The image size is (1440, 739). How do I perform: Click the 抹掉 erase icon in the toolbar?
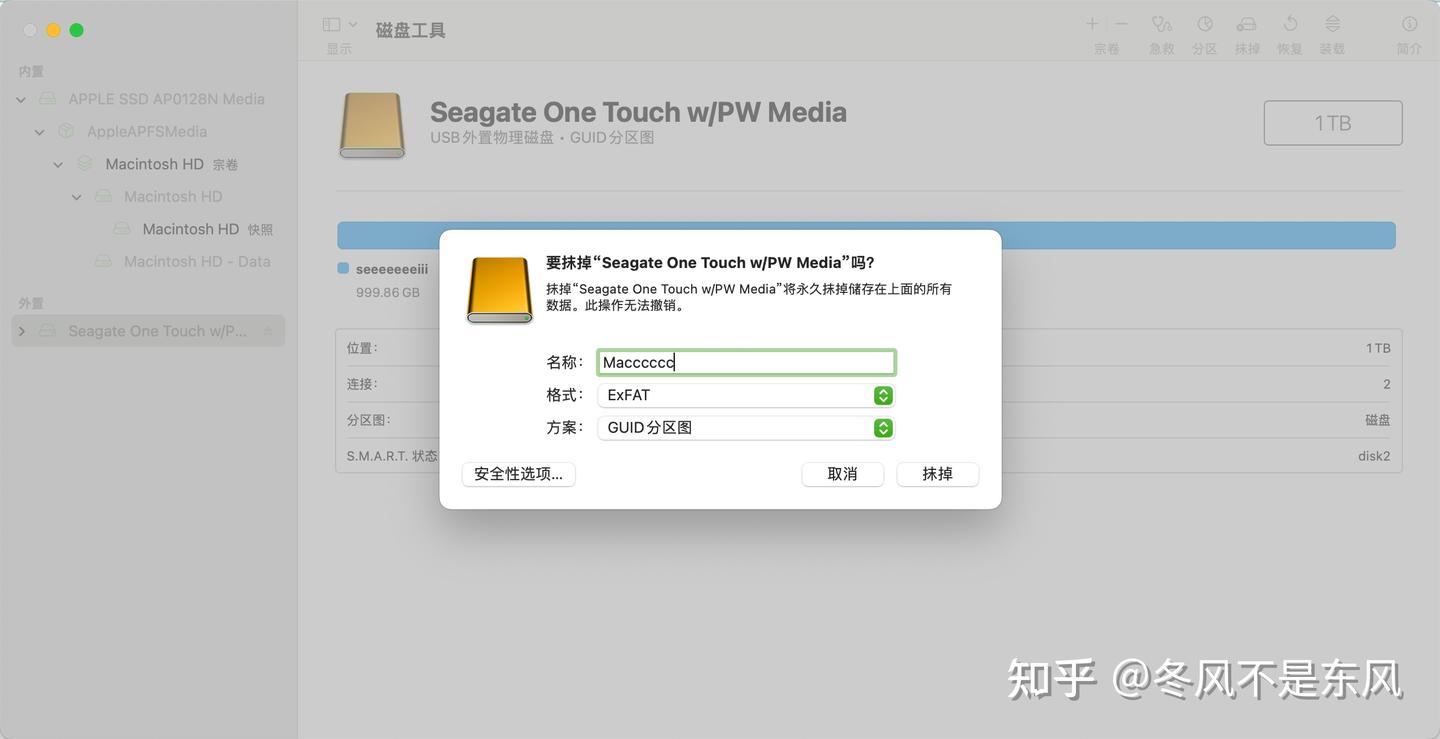[1247, 24]
